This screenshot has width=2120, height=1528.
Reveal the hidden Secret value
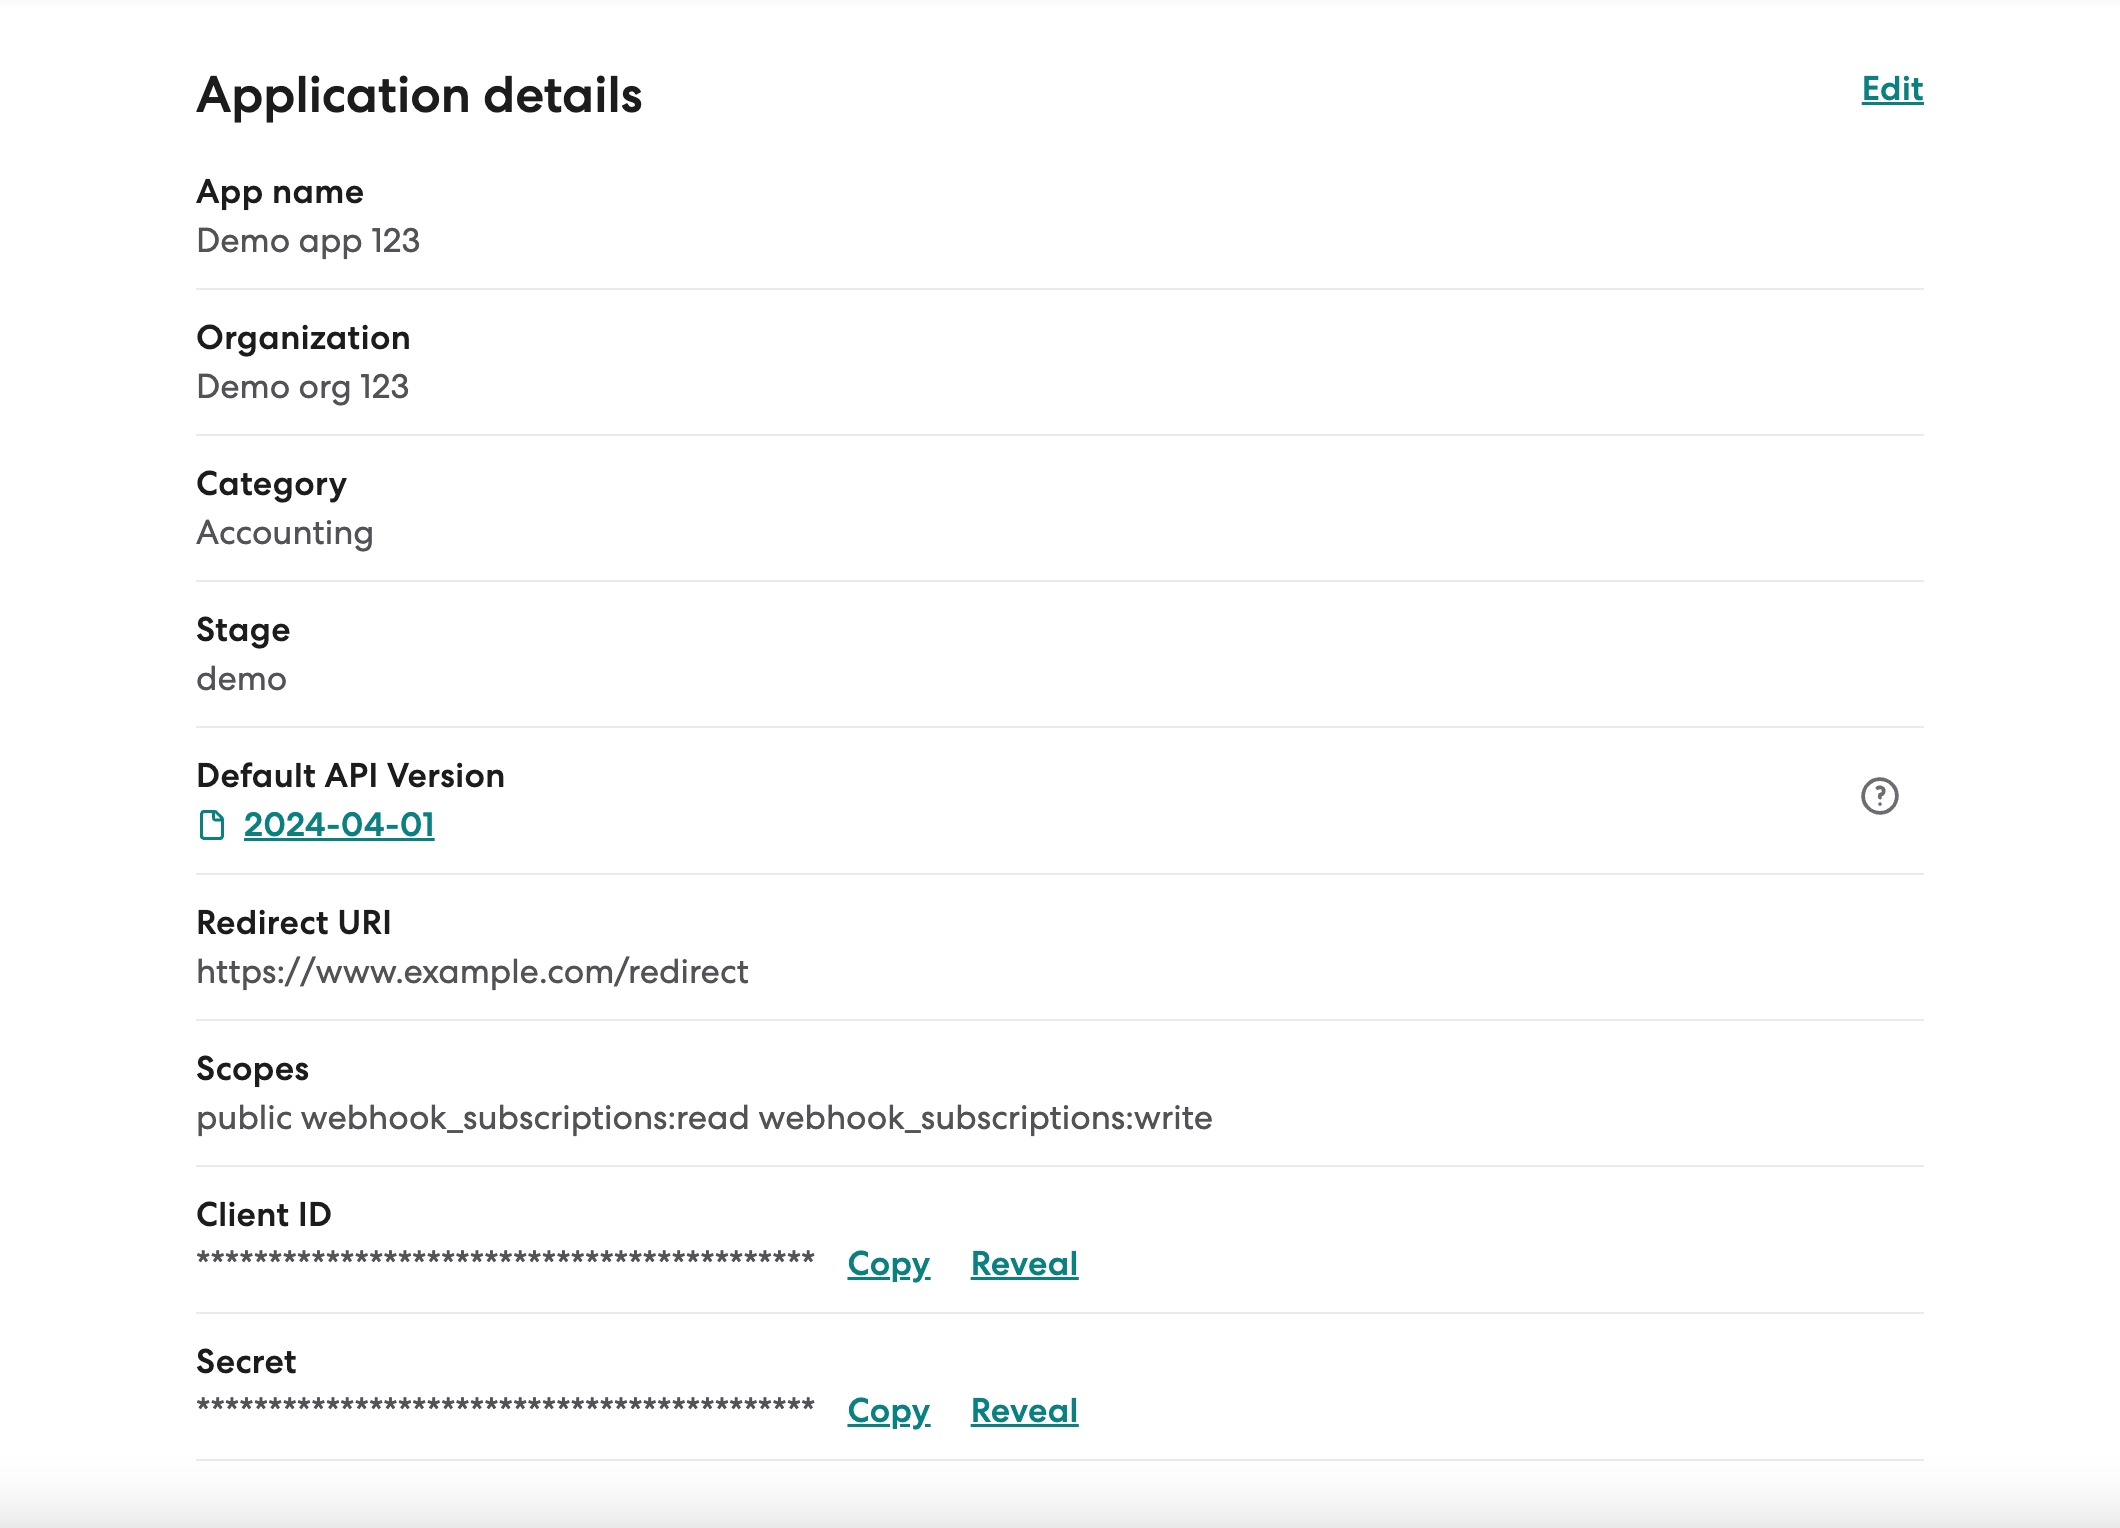tap(1024, 1409)
